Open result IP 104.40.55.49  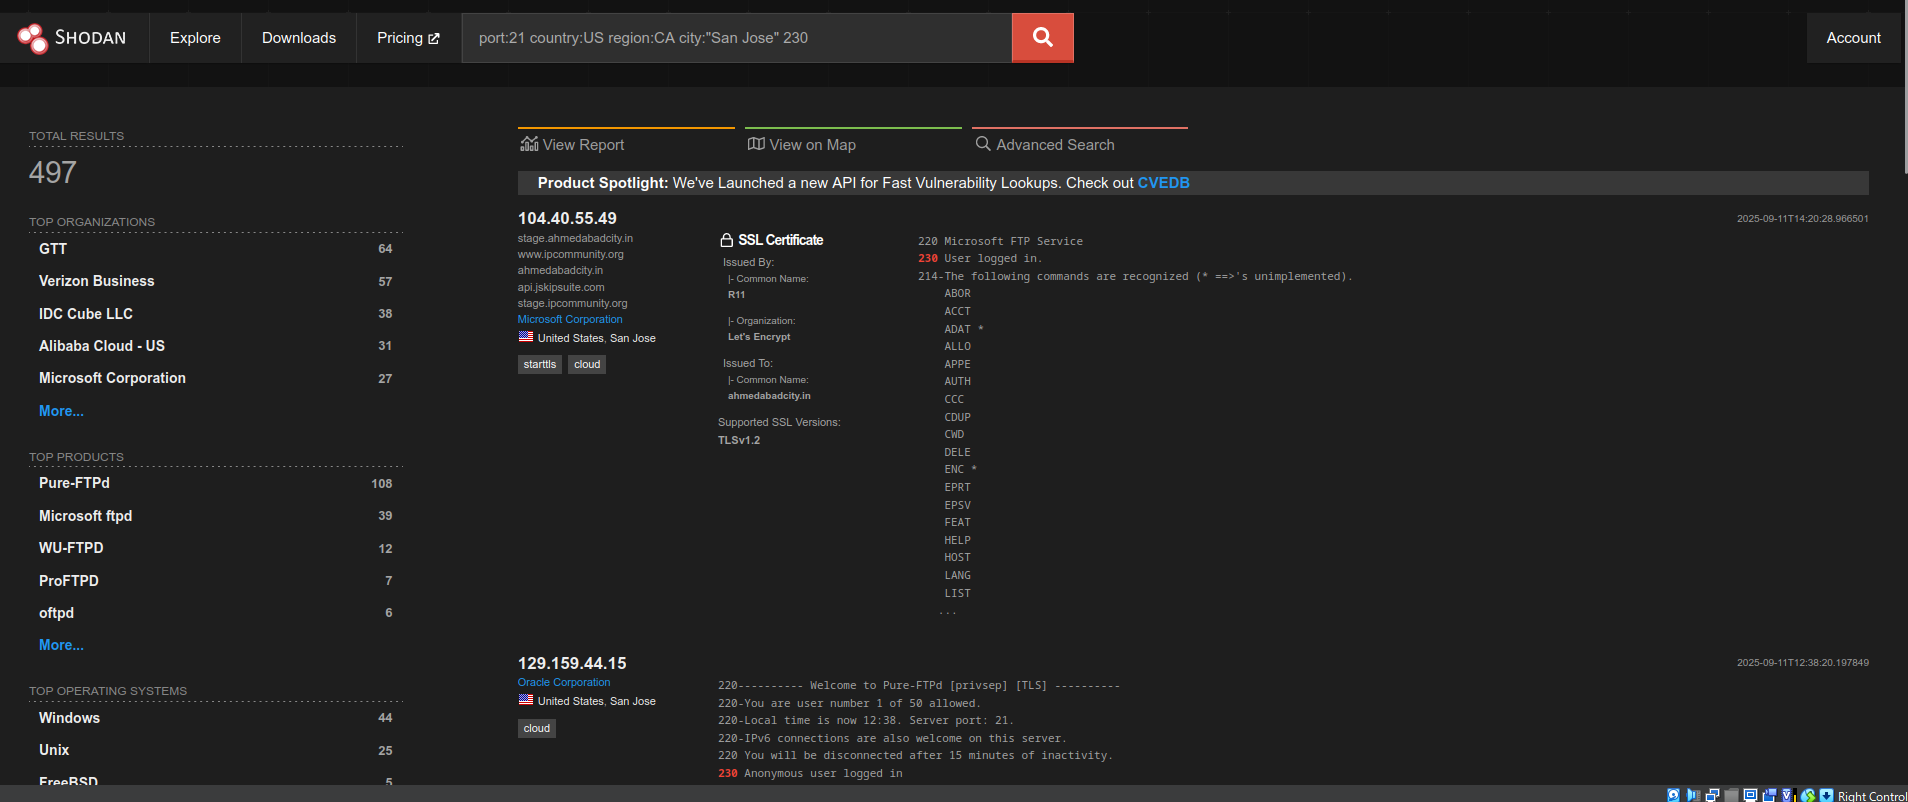point(567,218)
